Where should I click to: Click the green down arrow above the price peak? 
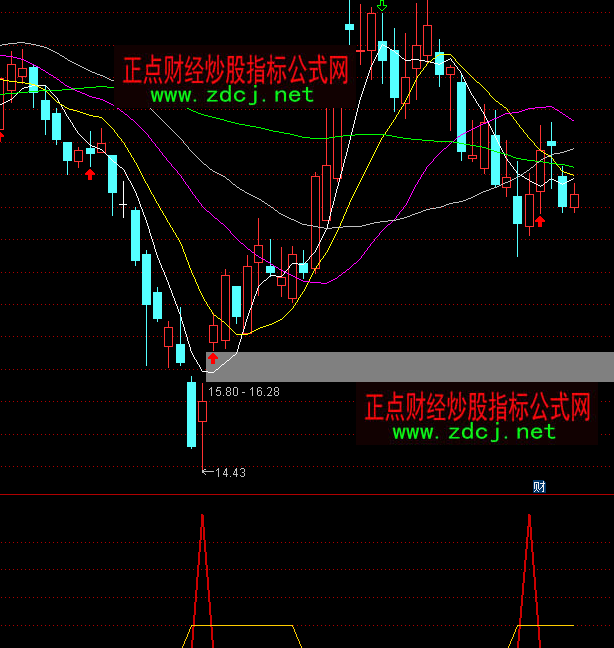[381, 7]
